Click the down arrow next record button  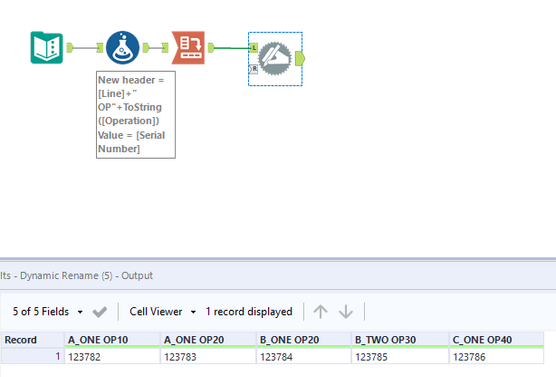tap(346, 312)
